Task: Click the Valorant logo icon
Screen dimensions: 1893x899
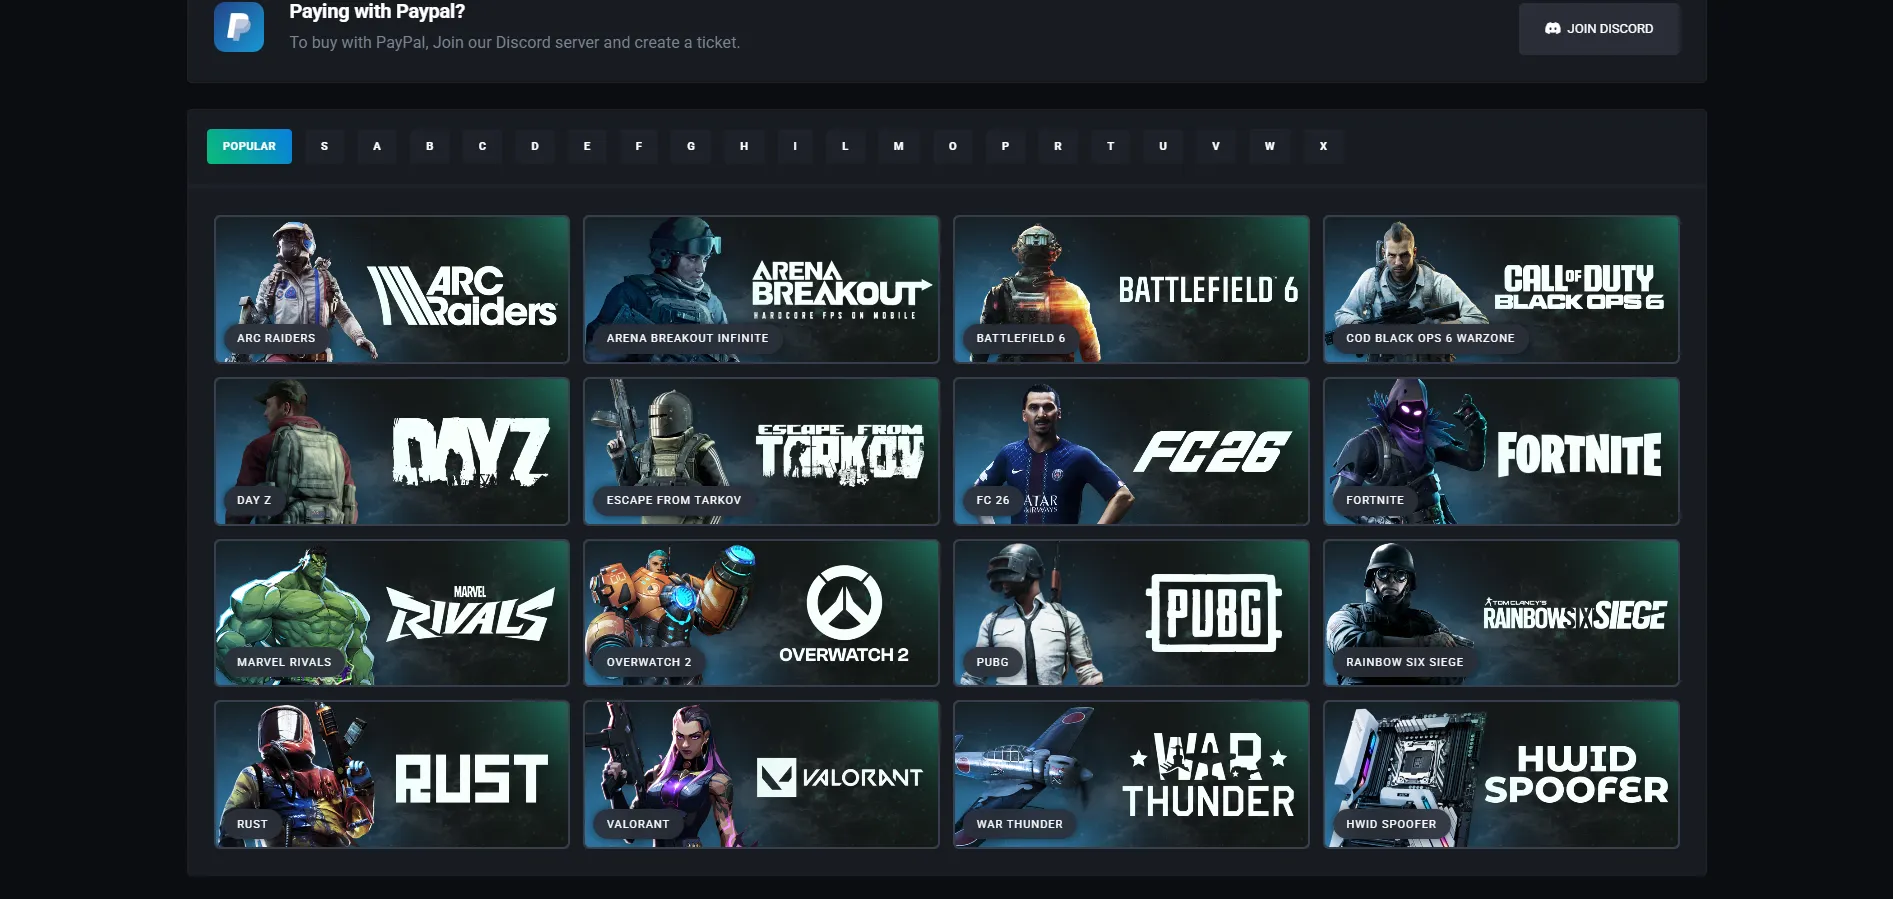Action: pyautogui.click(x=776, y=778)
